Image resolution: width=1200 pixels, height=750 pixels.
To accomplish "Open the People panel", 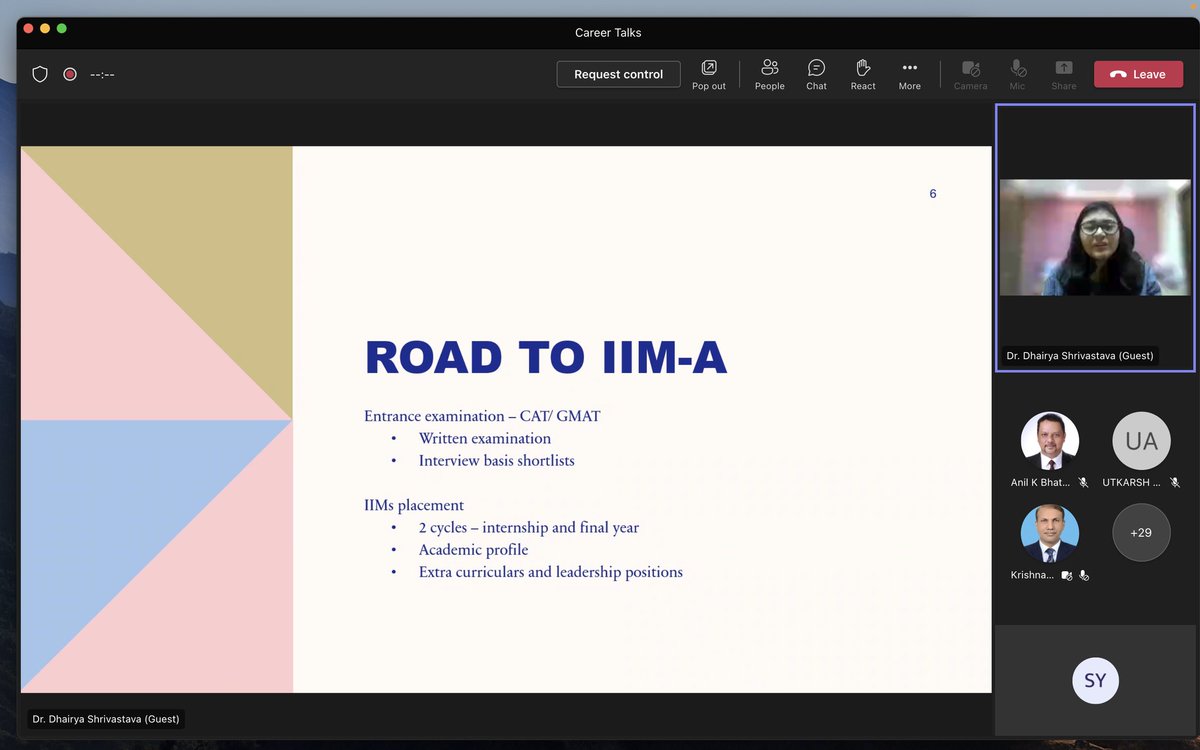I will pyautogui.click(x=770, y=75).
